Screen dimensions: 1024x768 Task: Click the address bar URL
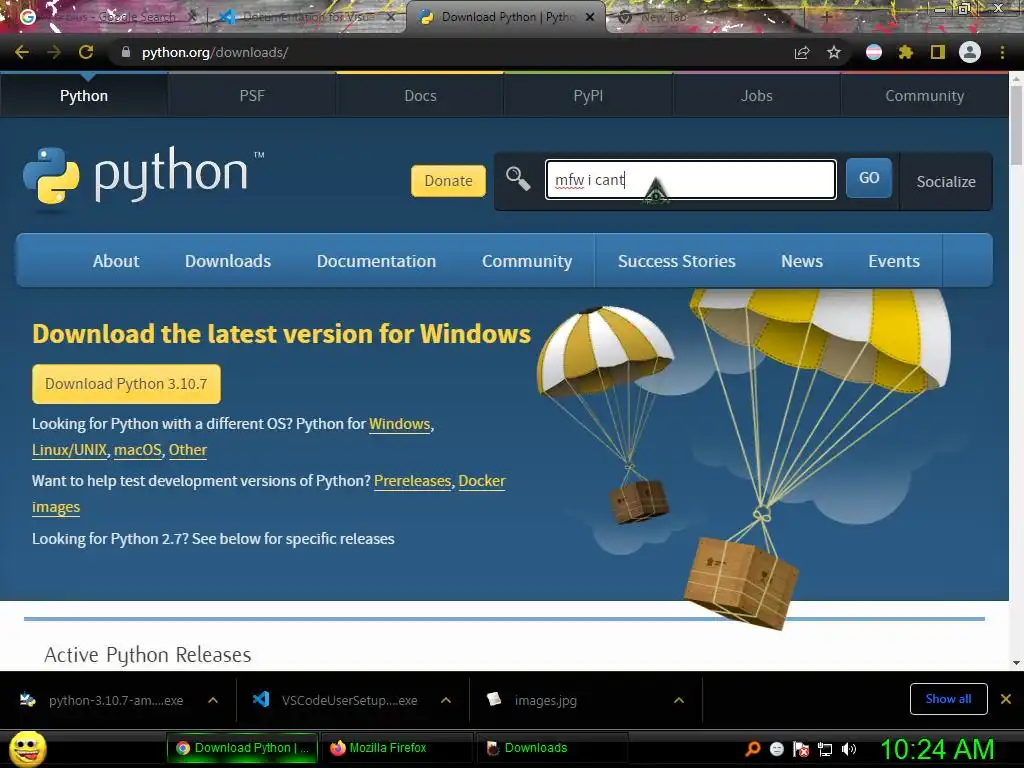[215, 52]
